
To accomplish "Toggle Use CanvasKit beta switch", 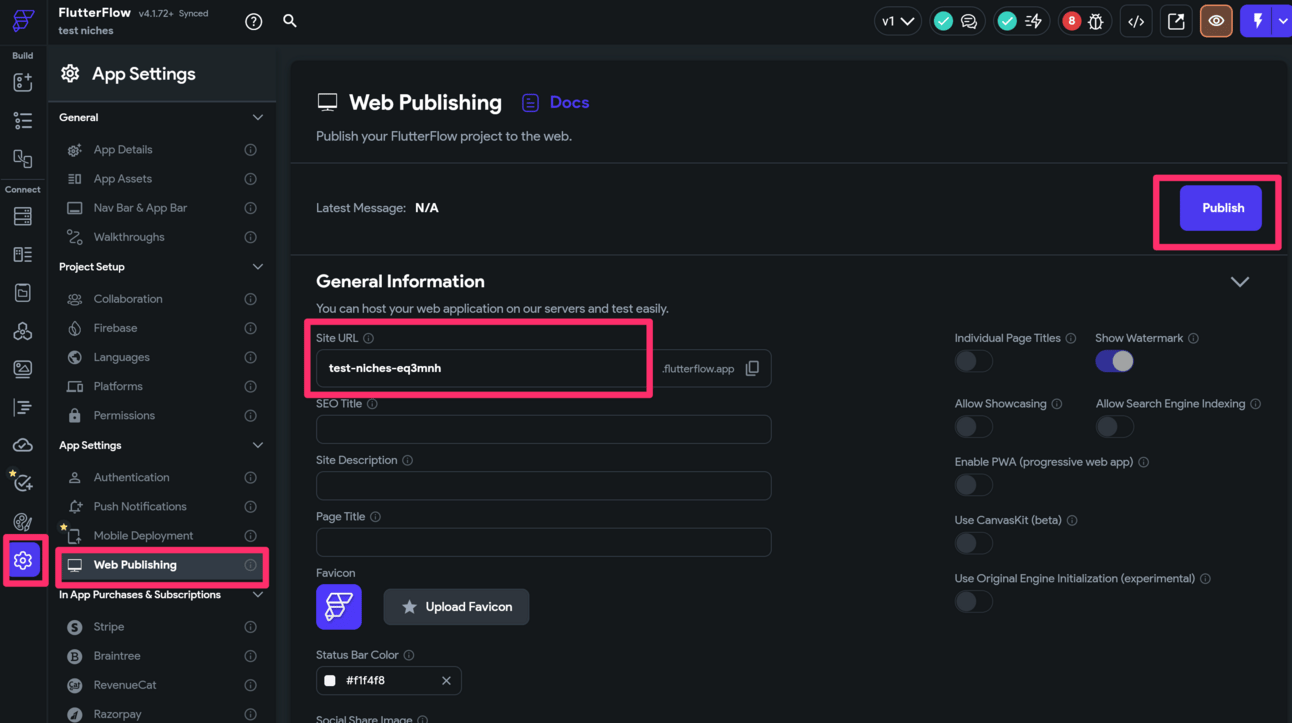I will coord(973,543).
